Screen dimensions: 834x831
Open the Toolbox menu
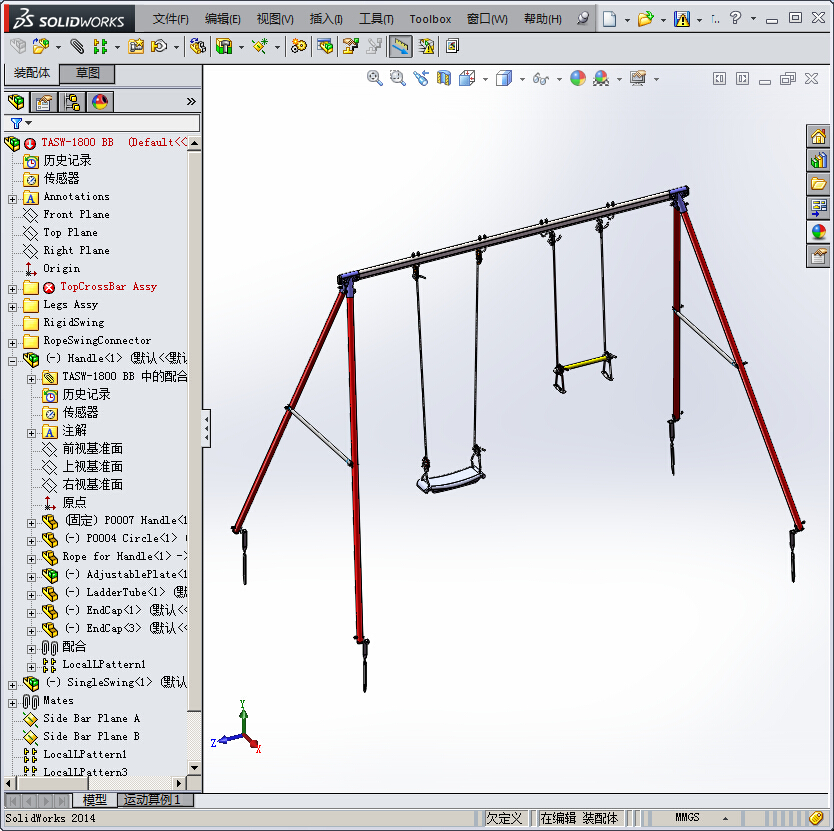tap(430, 19)
